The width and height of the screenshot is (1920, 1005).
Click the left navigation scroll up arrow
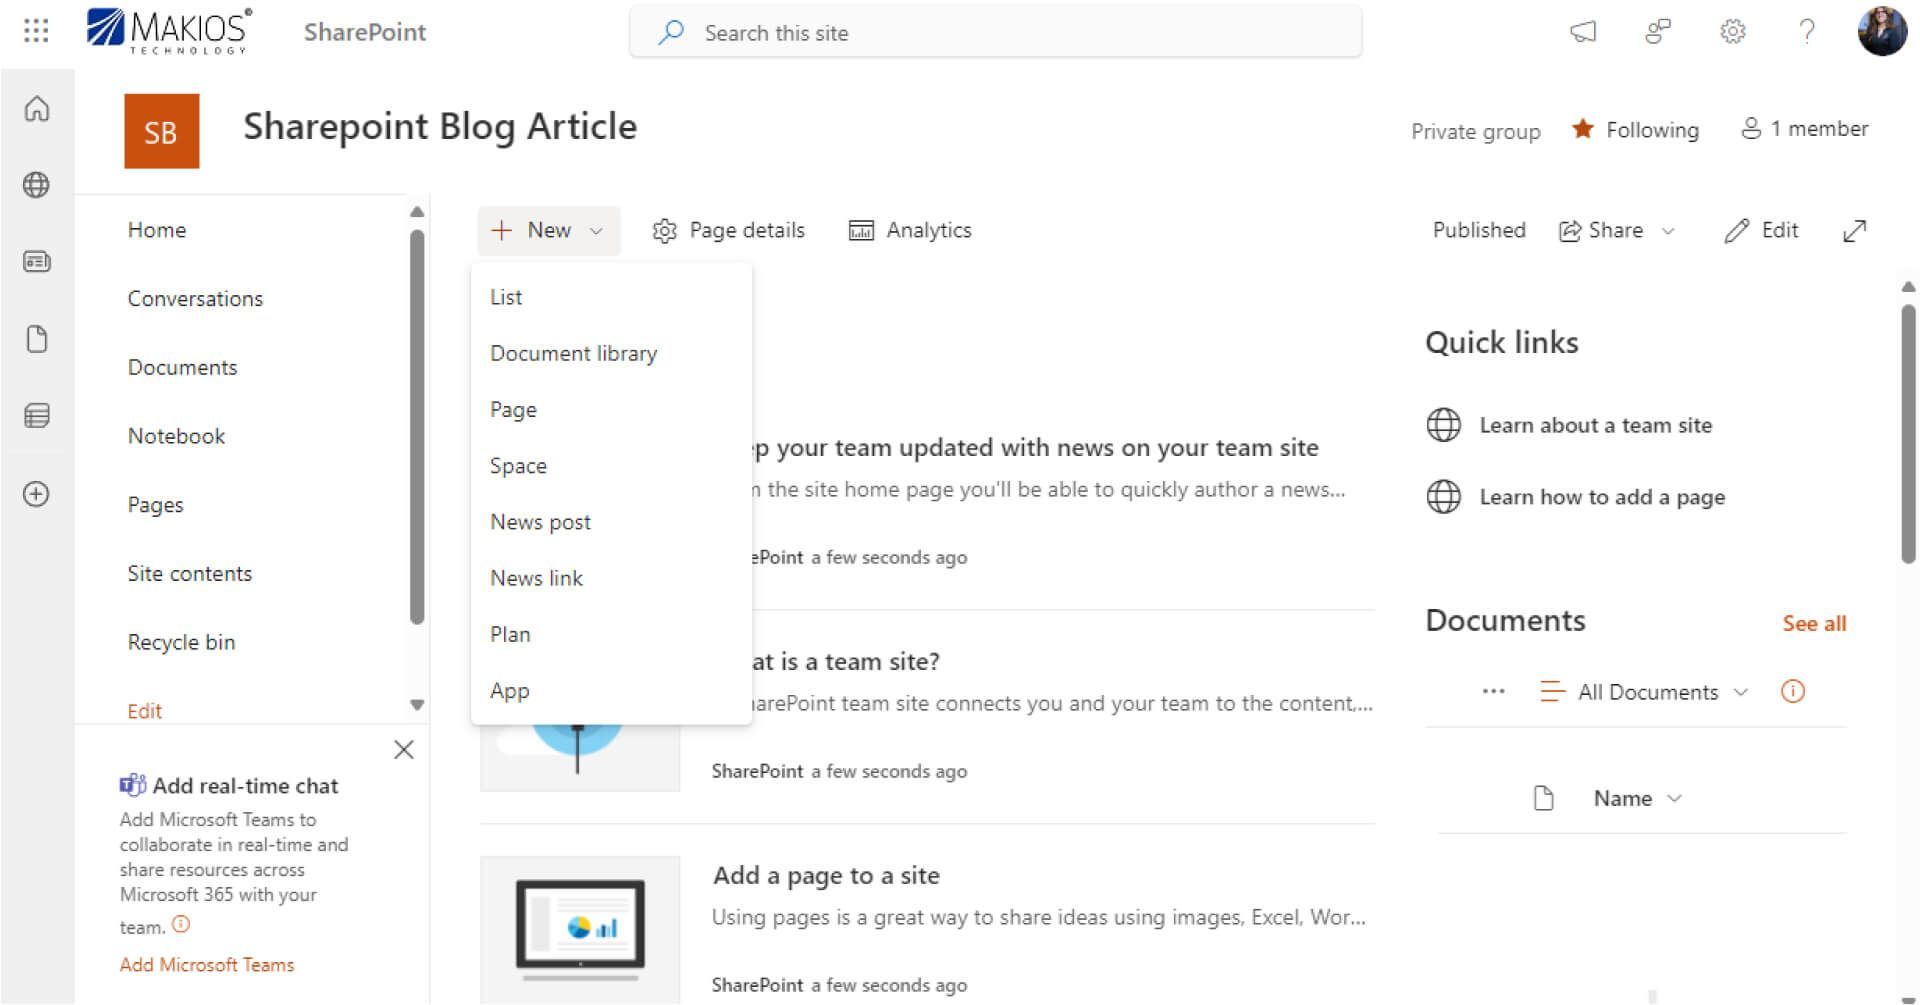tap(417, 212)
